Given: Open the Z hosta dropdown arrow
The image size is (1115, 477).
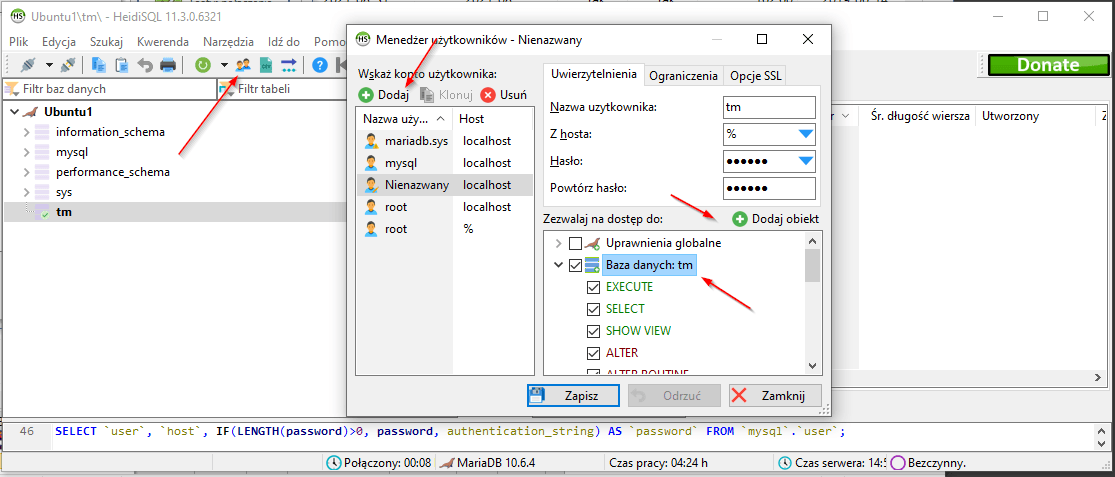Looking at the screenshot, I should coord(805,133).
